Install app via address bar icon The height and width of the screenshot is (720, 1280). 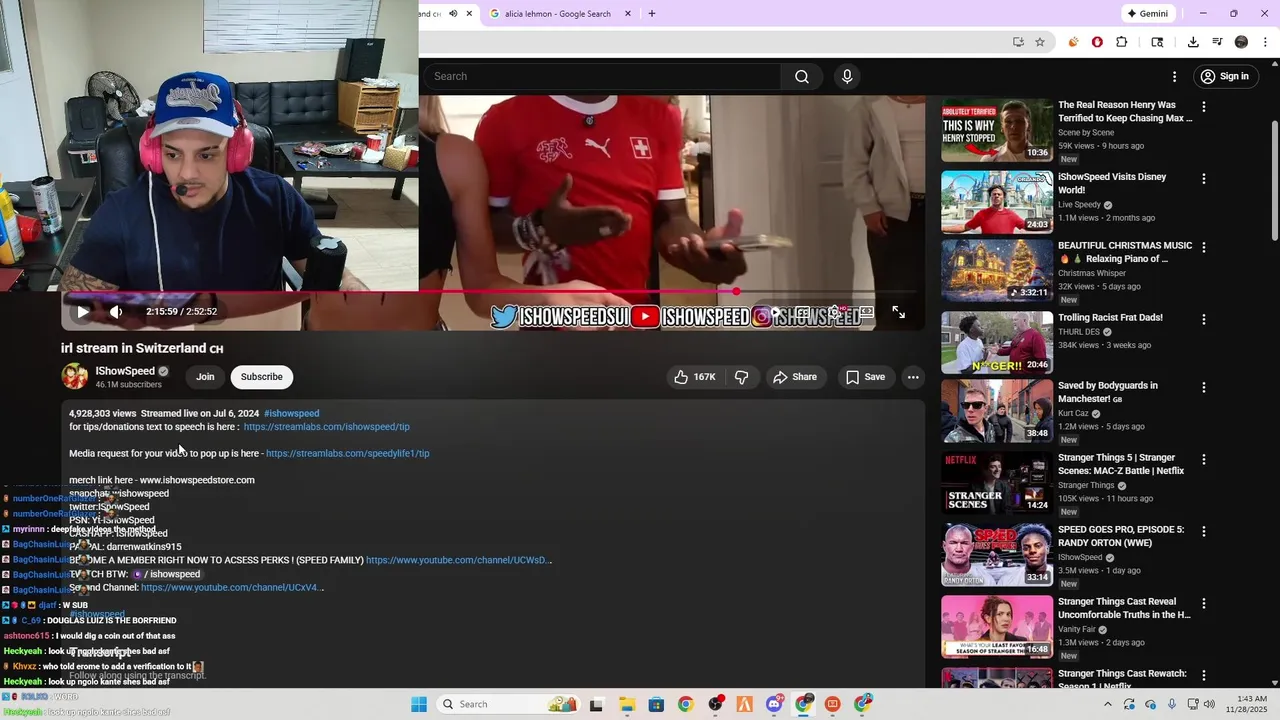click(1018, 42)
